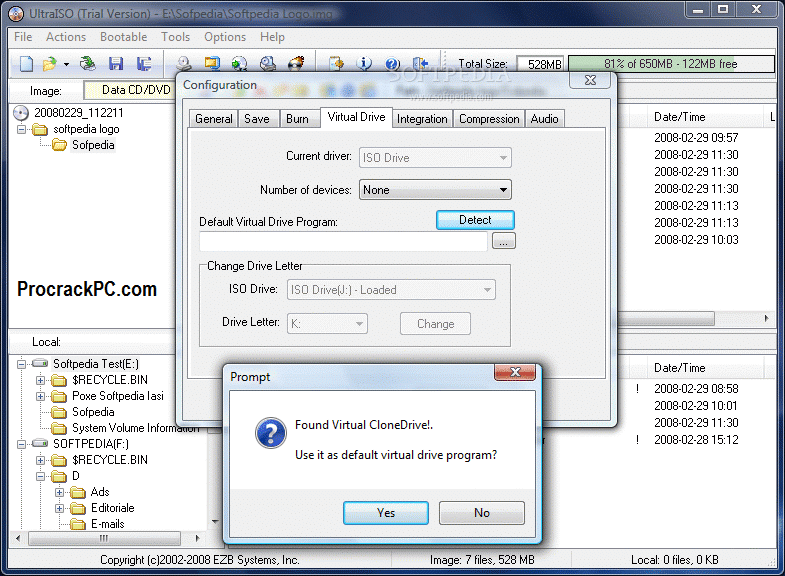The width and height of the screenshot is (785, 576).
Task: Click the blue Info toolbar icon
Action: coord(364,64)
